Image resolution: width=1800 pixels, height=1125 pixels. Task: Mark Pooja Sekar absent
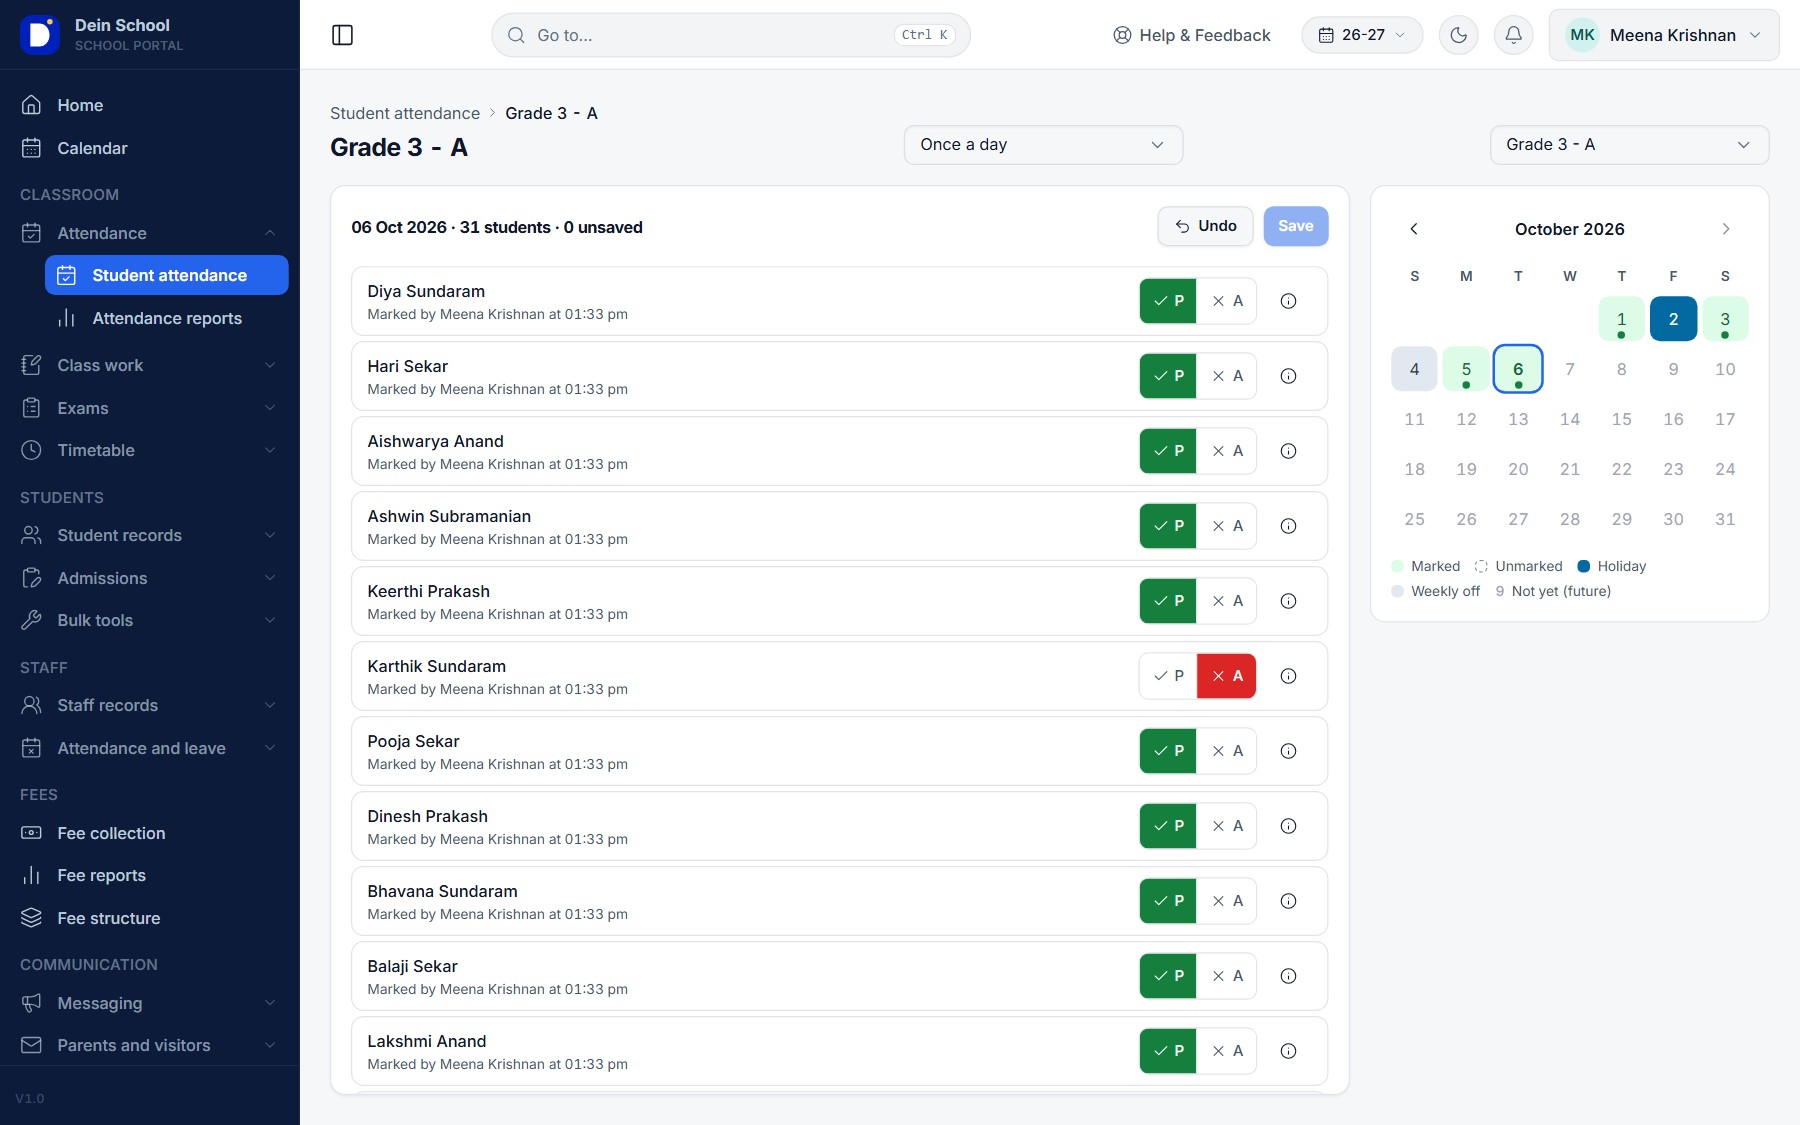tap(1227, 751)
